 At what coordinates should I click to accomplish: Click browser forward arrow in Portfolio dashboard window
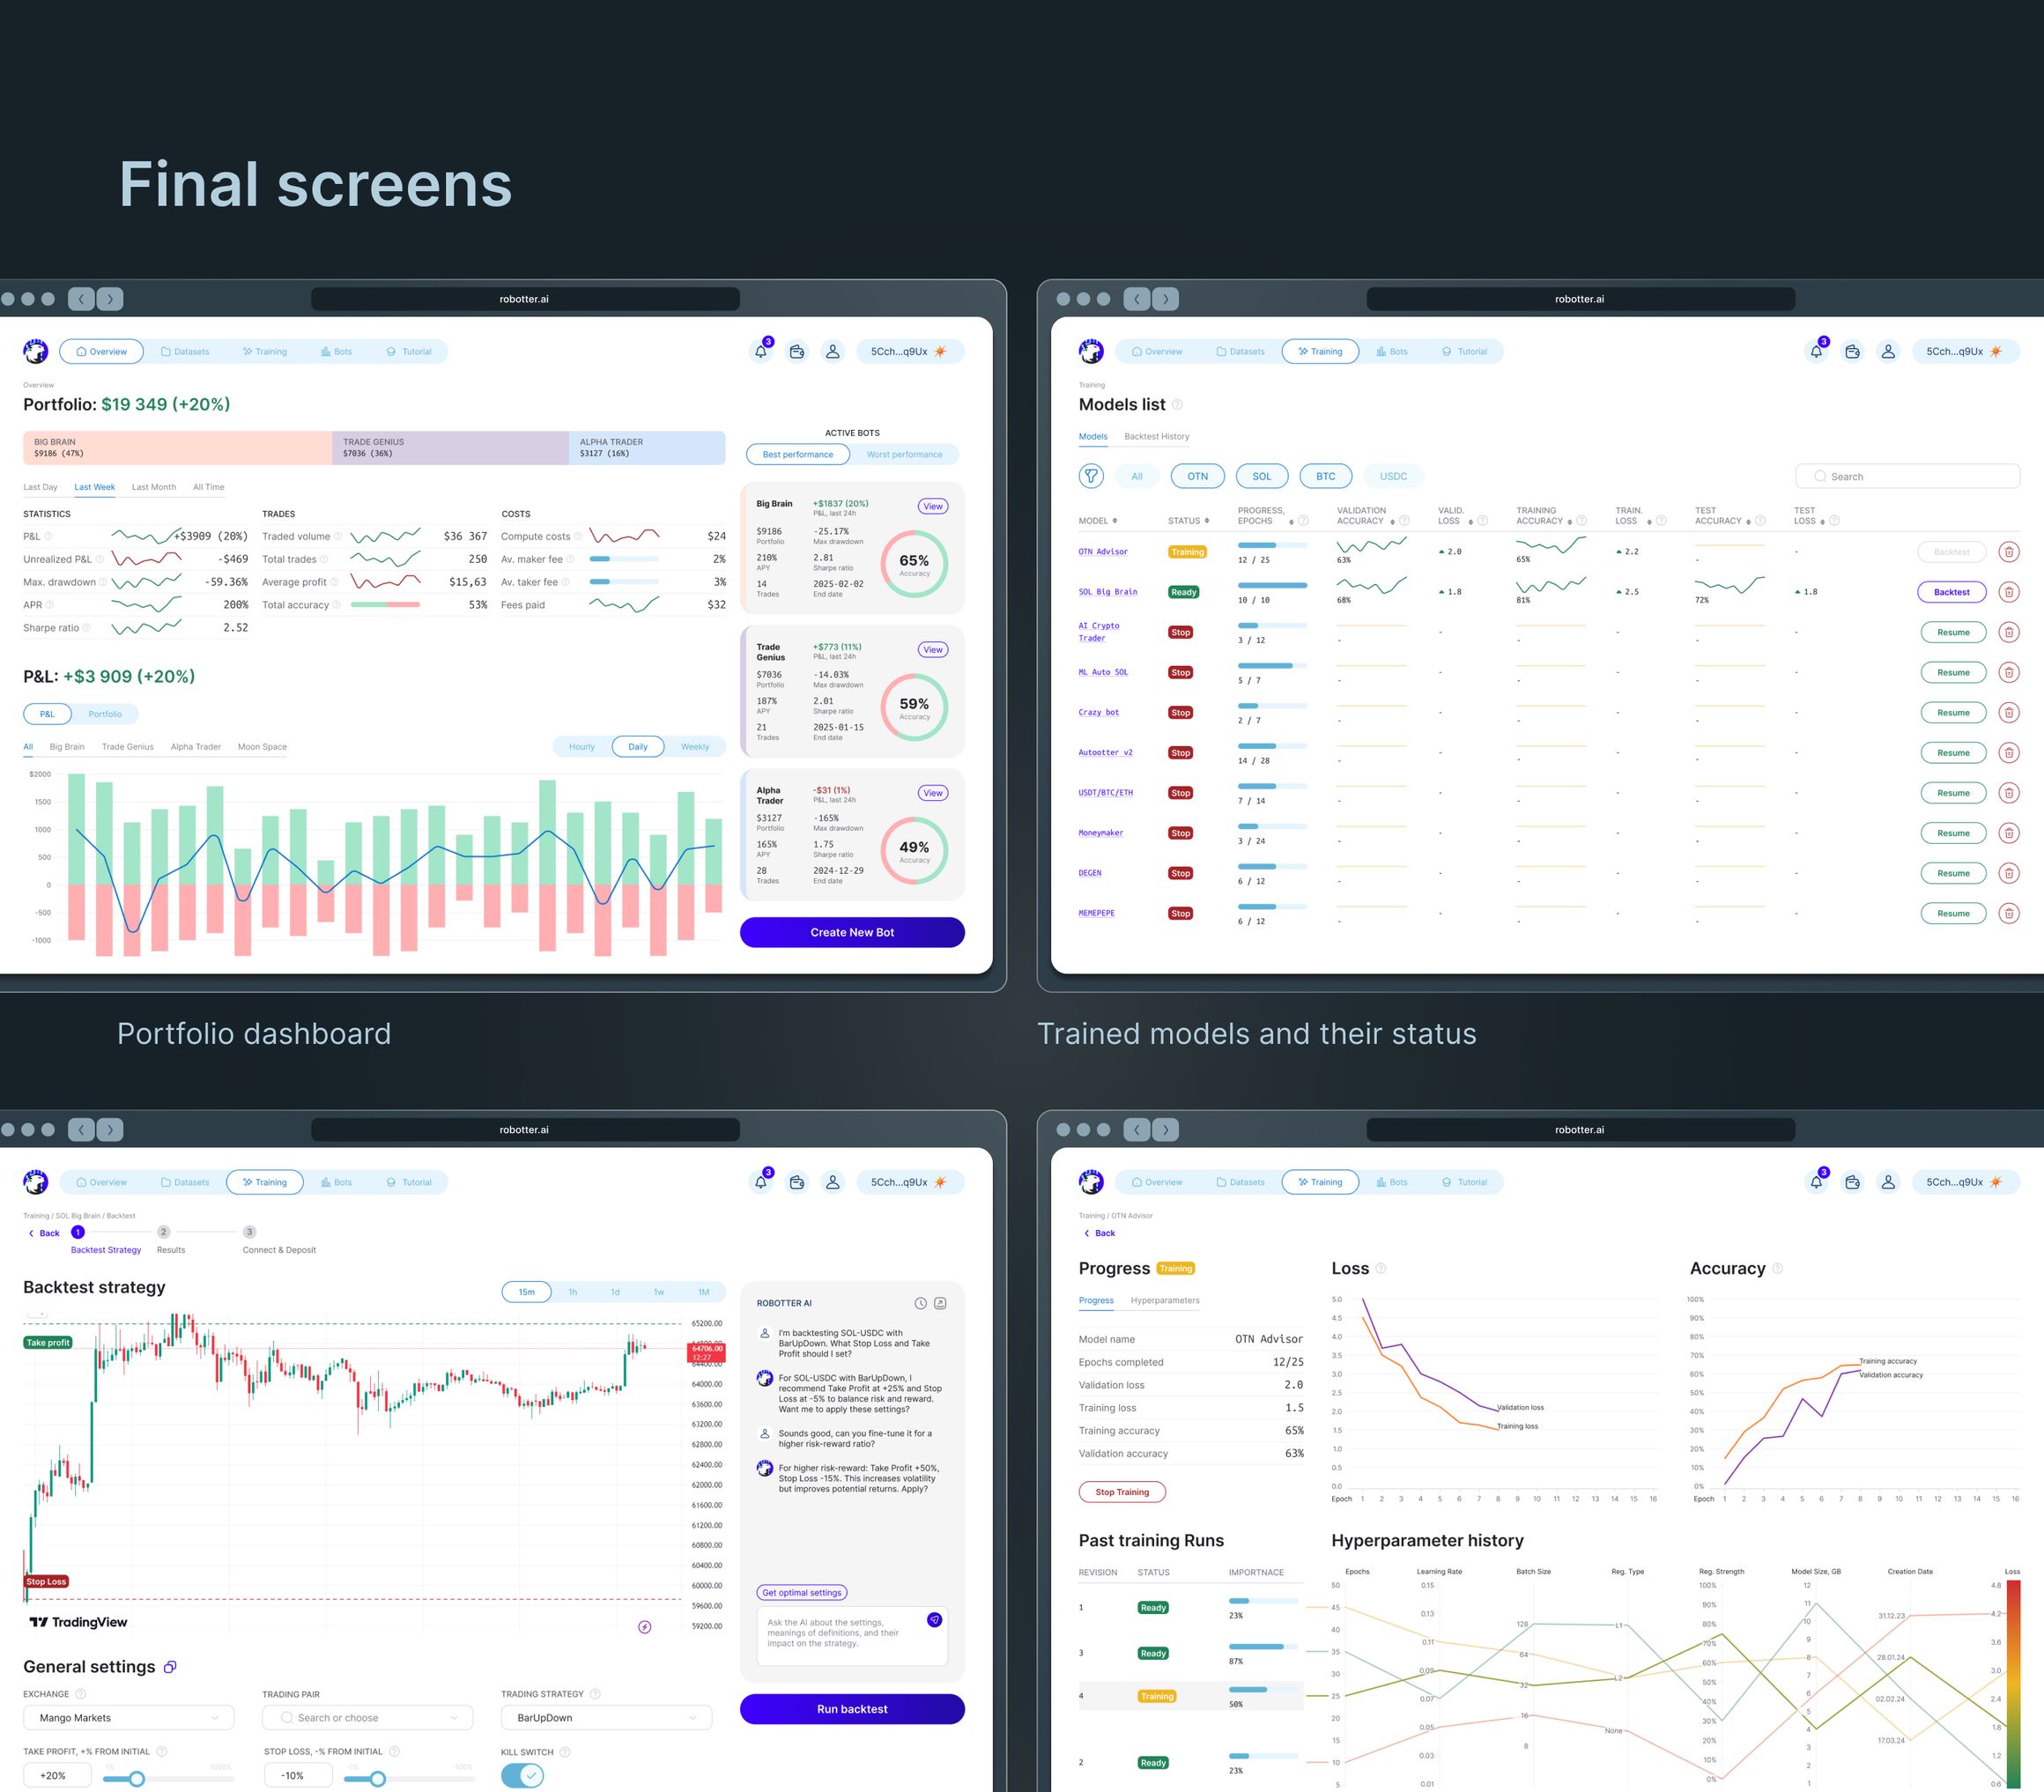click(x=110, y=298)
